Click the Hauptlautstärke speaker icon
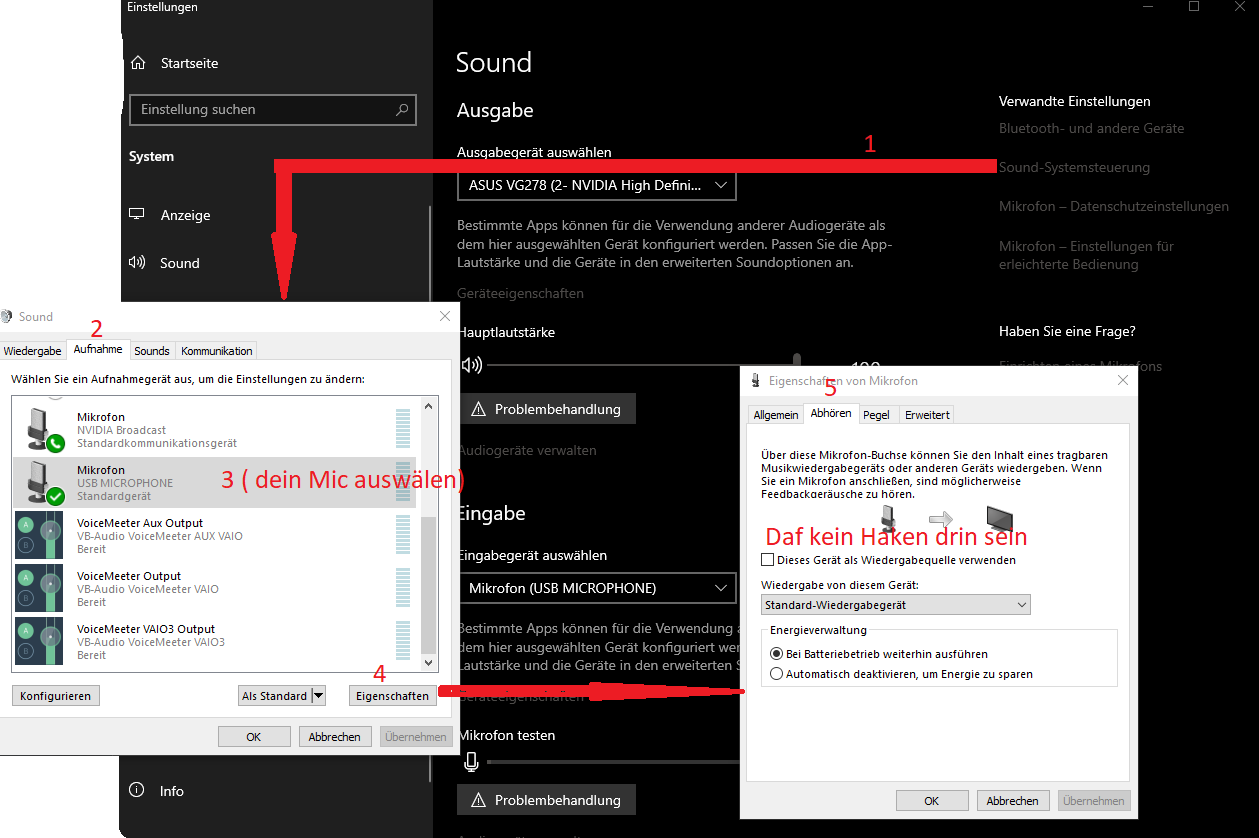The height and width of the screenshot is (838, 1259). [x=472, y=365]
